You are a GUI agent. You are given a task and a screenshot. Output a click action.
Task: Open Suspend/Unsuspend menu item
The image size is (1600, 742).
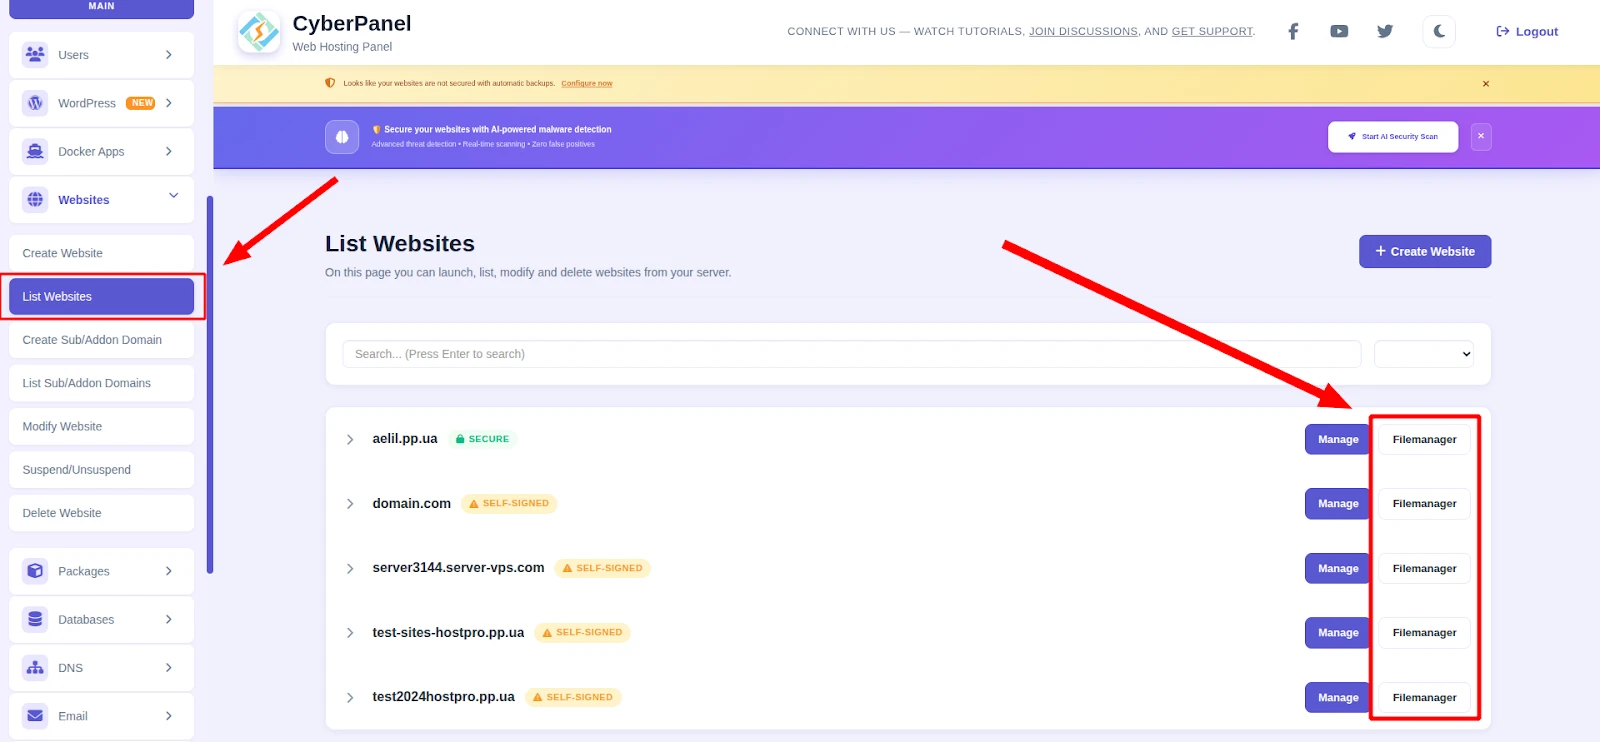(x=101, y=470)
